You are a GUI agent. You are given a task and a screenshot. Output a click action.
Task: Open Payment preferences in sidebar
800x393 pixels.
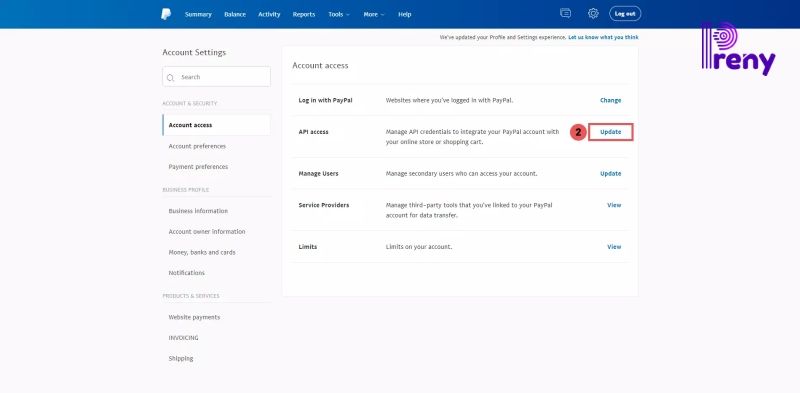pos(198,167)
